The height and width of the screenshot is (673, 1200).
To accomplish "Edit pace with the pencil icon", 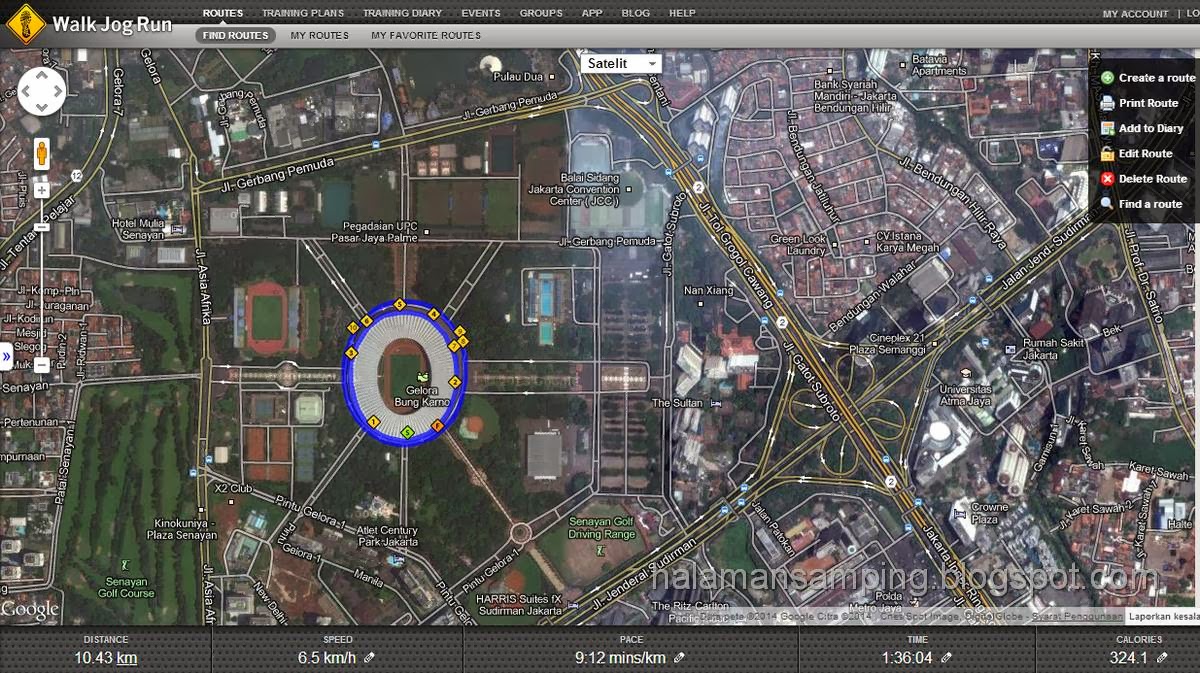I will (x=679, y=657).
